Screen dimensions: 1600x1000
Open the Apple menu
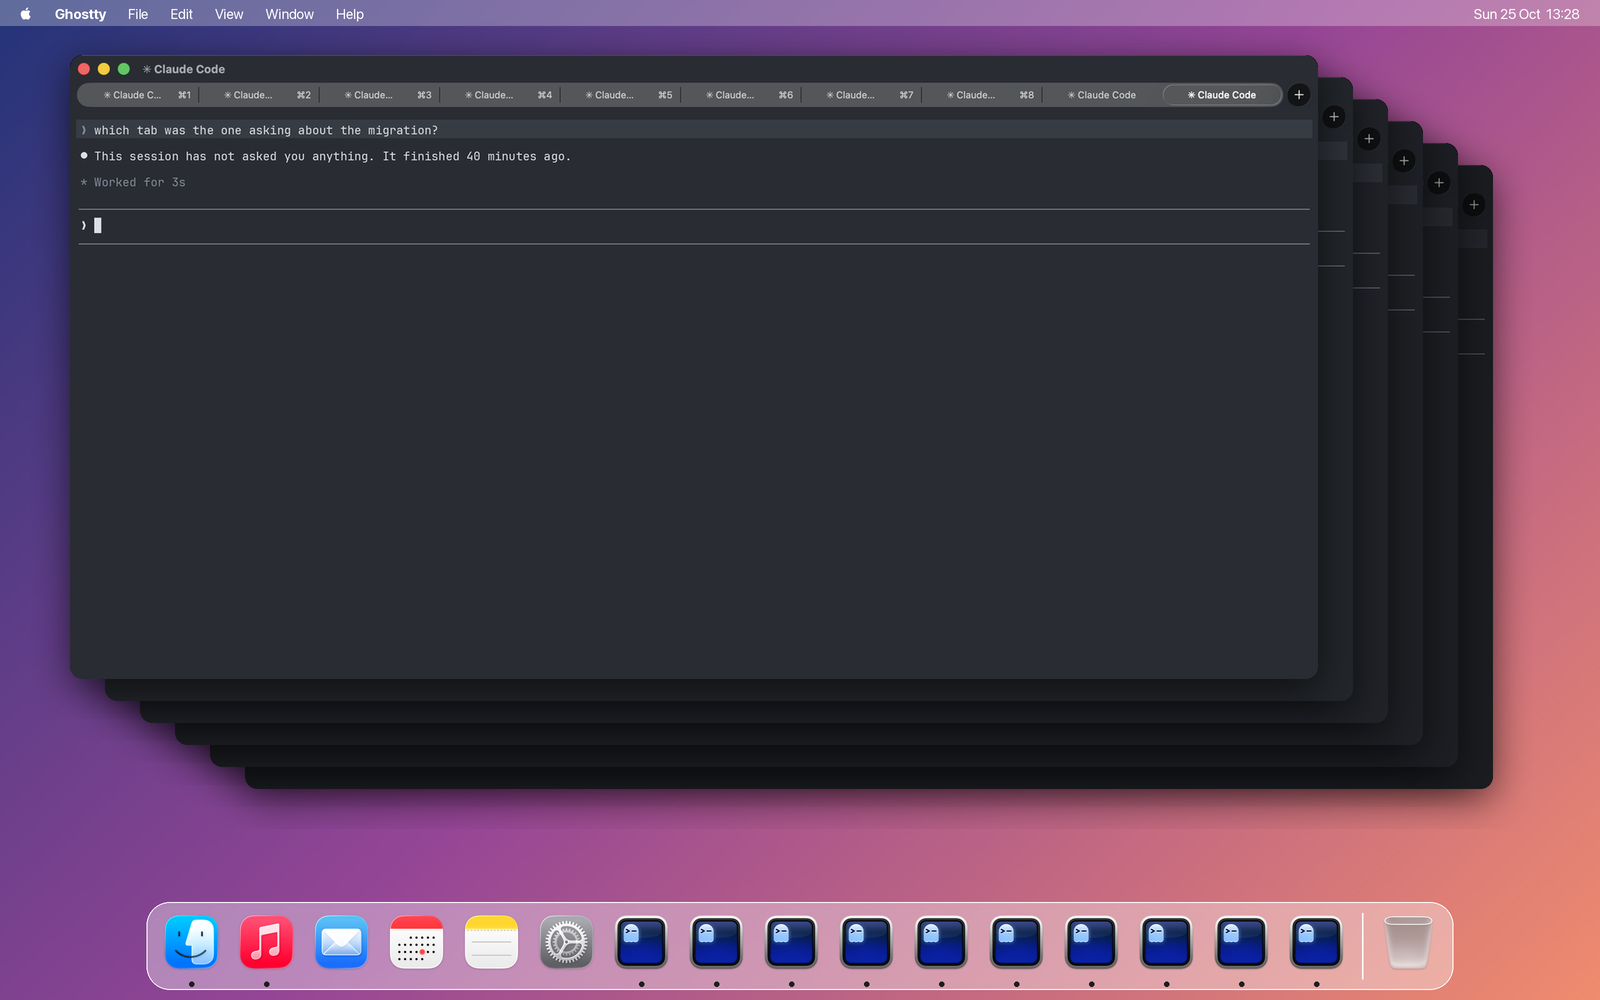pos(25,14)
